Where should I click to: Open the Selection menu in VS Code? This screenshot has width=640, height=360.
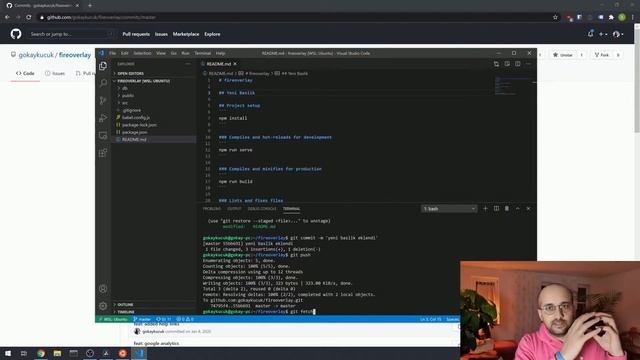(x=142, y=53)
